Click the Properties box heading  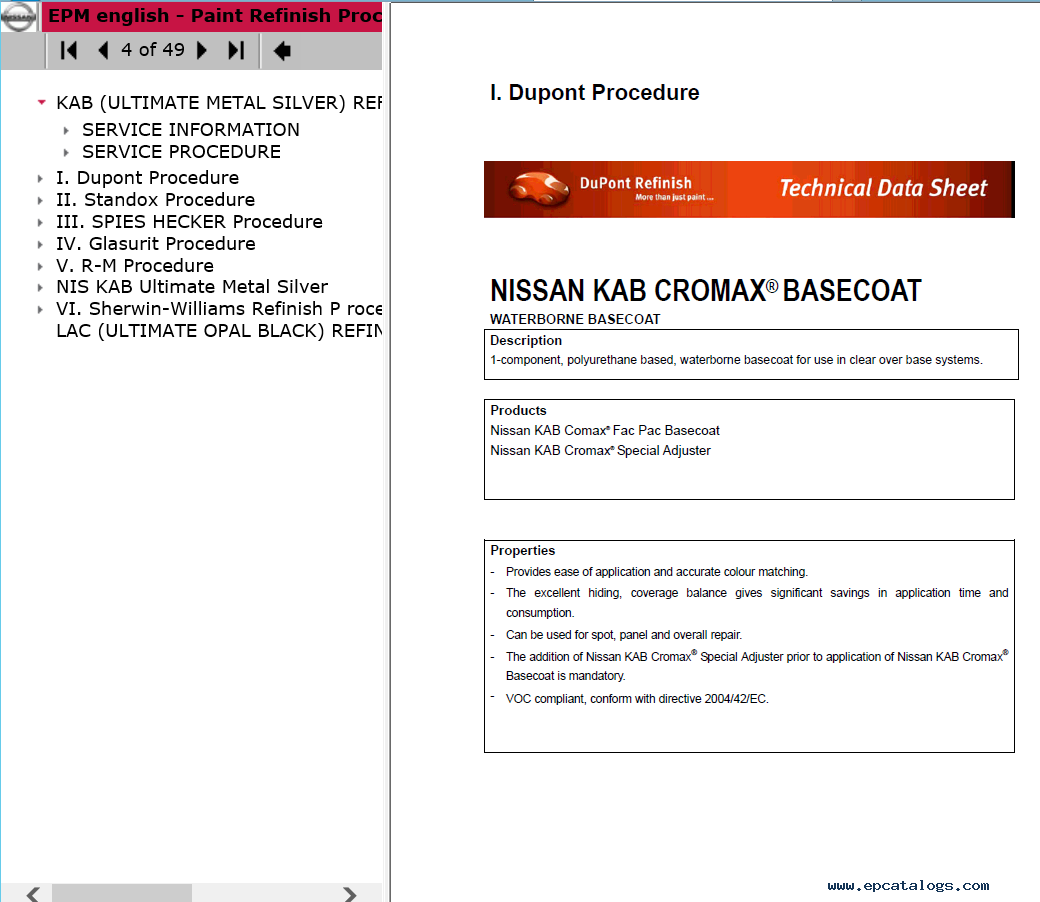pyautogui.click(x=523, y=550)
